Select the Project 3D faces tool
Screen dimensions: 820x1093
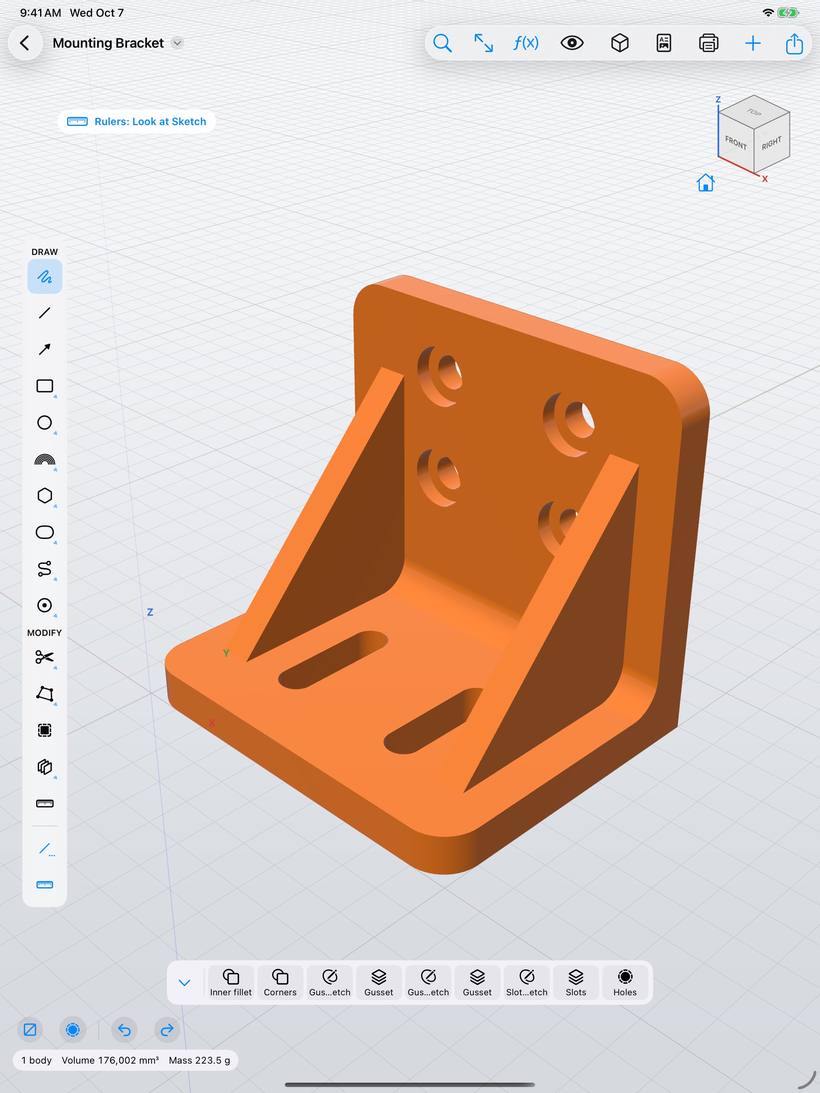pyautogui.click(x=45, y=767)
